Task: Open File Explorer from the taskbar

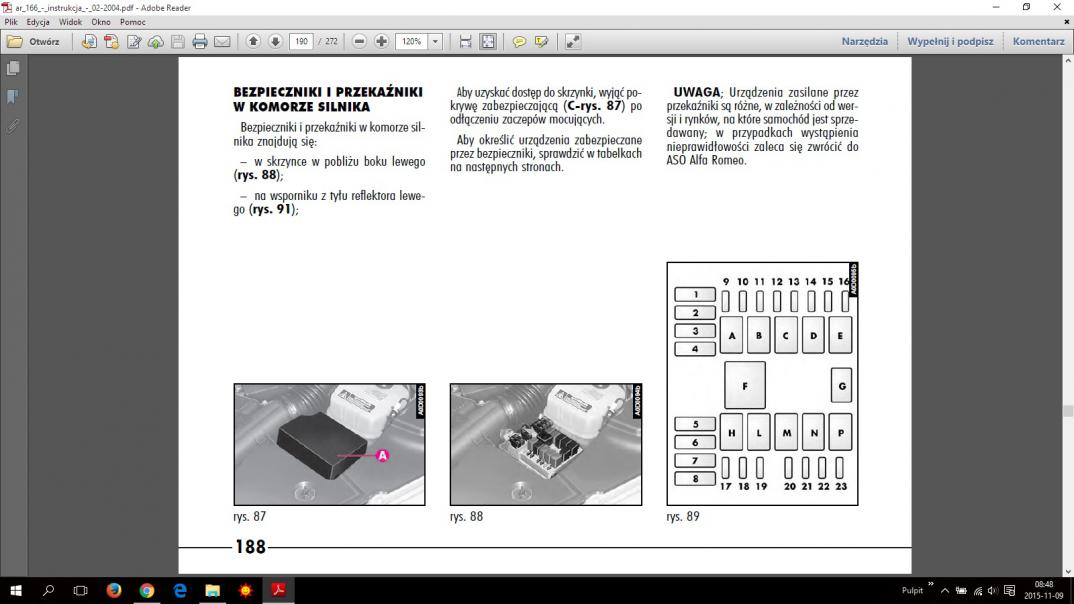Action: (x=212, y=590)
